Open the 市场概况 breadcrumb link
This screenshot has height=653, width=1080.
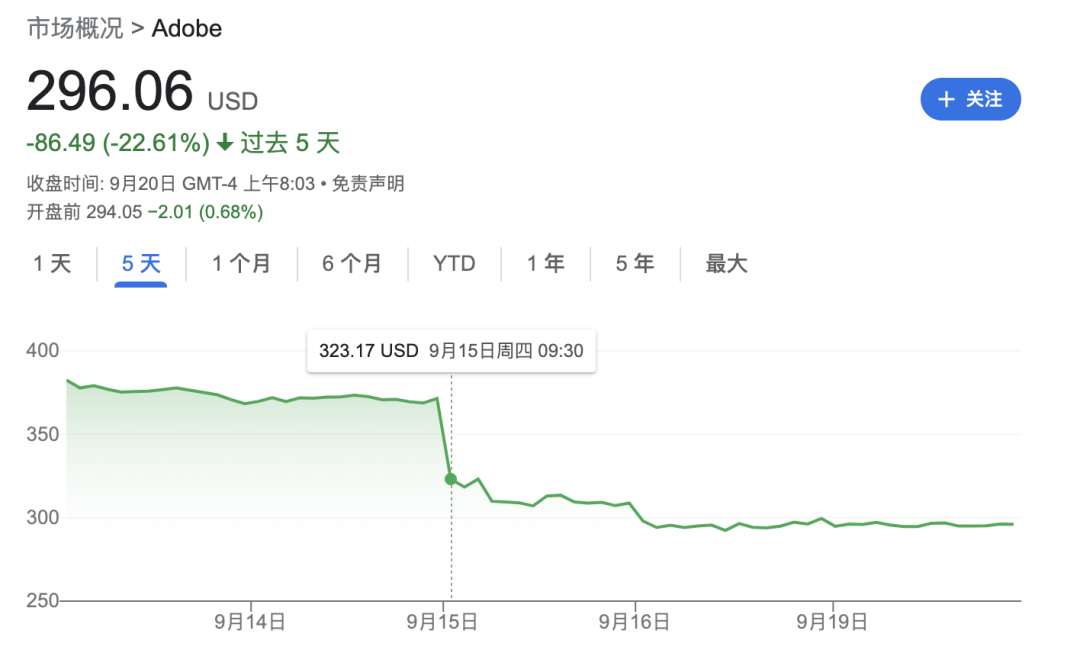click(x=75, y=28)
